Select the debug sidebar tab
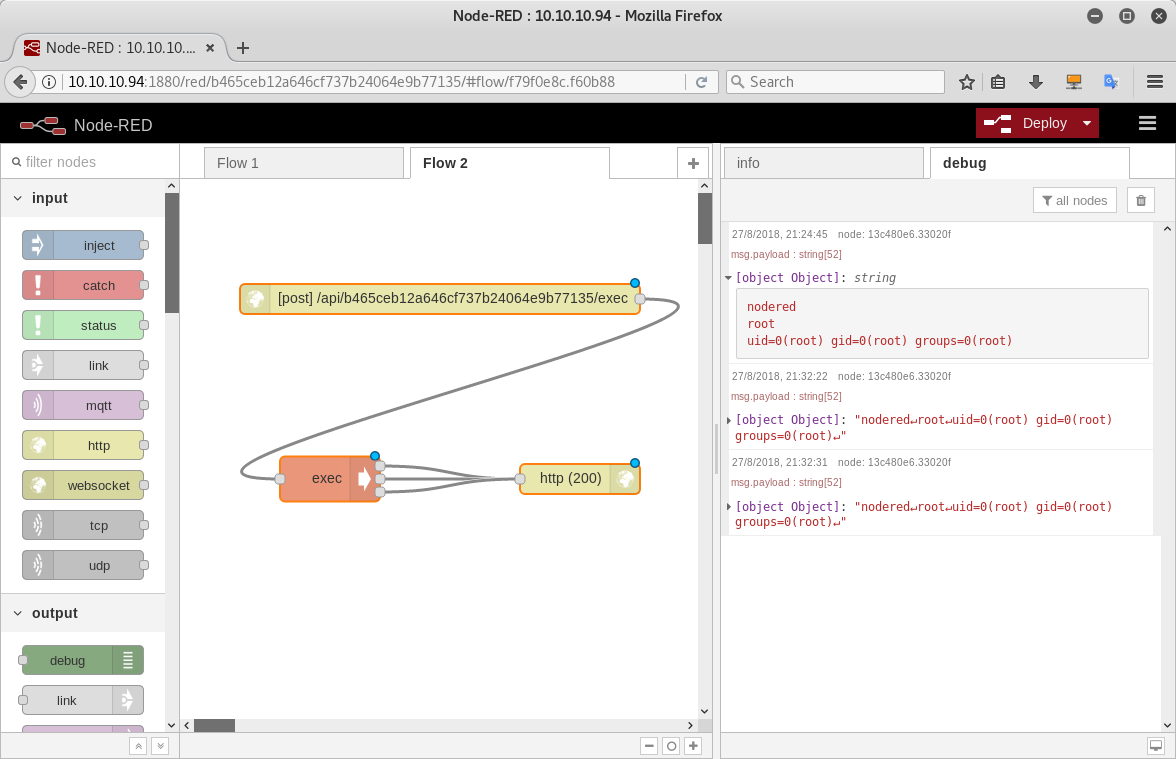Screen dimensions: 1176x759 coord(1030,163)
